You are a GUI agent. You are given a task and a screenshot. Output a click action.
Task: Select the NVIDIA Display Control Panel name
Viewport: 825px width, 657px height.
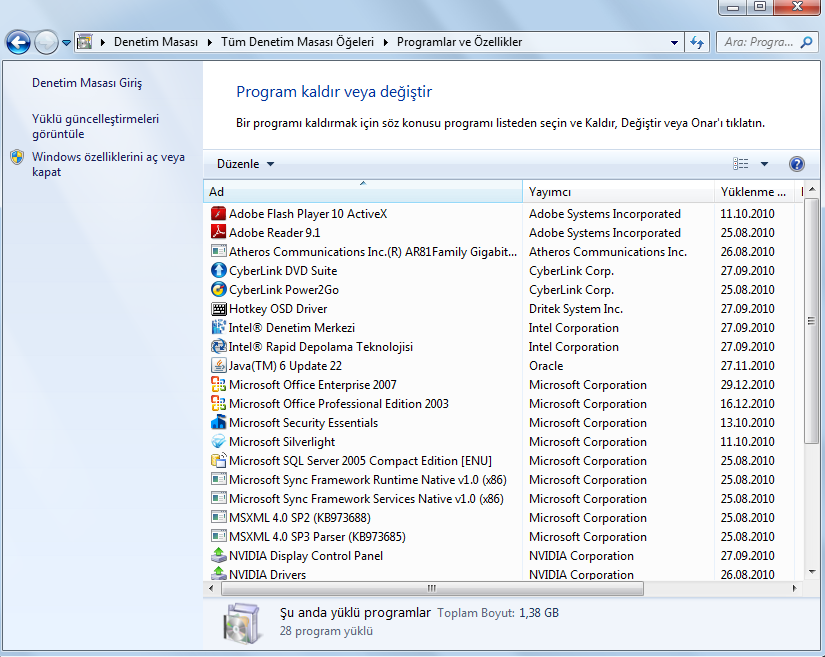(306, 556)
